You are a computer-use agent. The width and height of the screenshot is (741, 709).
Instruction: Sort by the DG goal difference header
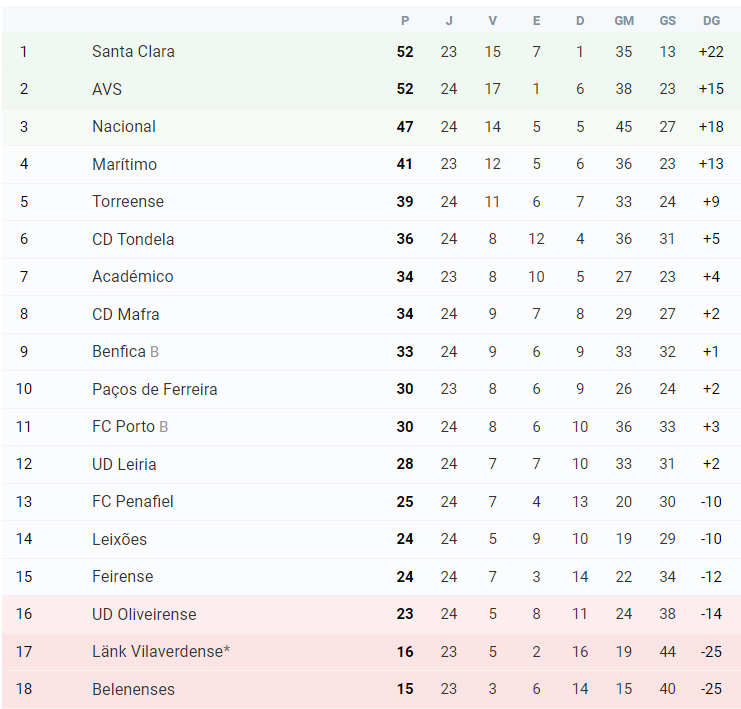click(x=711, y=21)
